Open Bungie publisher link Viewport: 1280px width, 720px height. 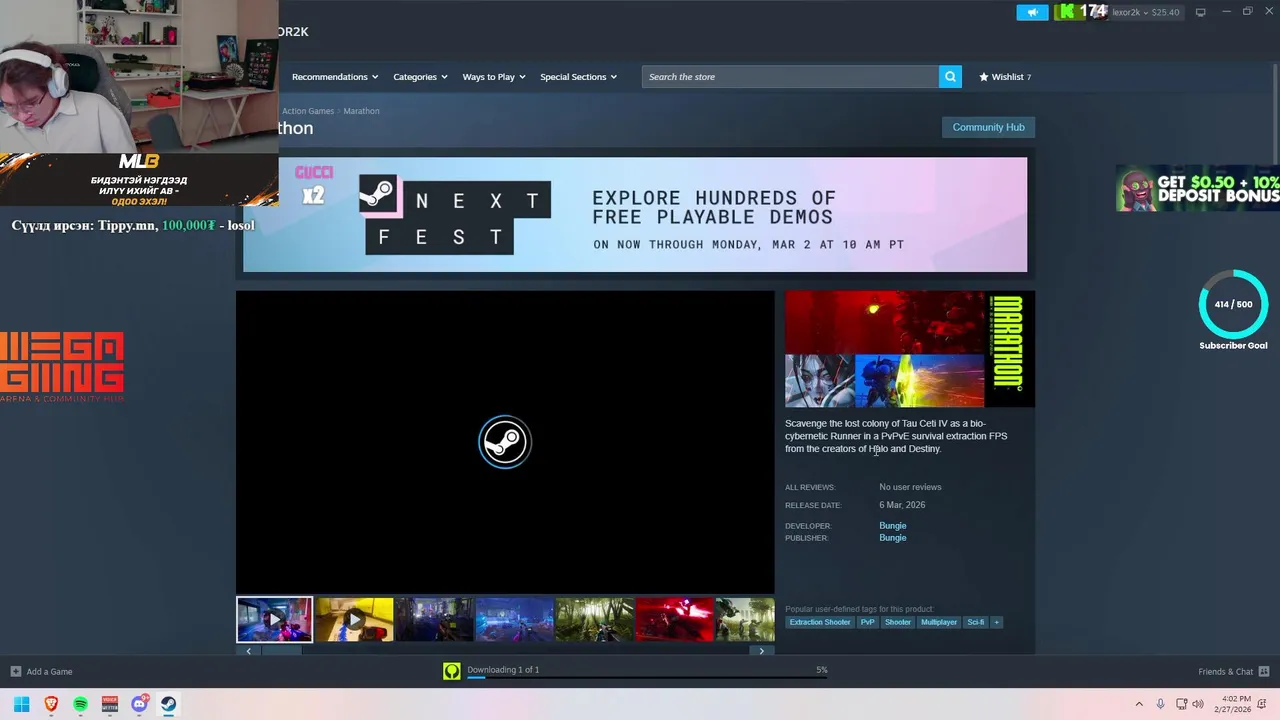tap(892, 538)
